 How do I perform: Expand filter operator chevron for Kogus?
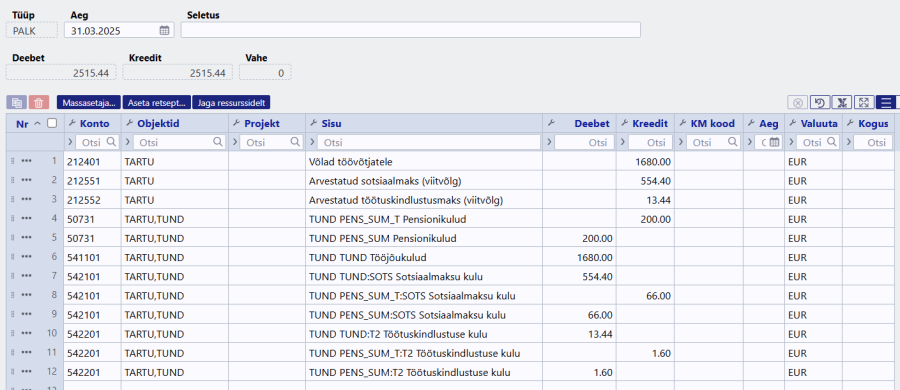(x=848, y=142)
